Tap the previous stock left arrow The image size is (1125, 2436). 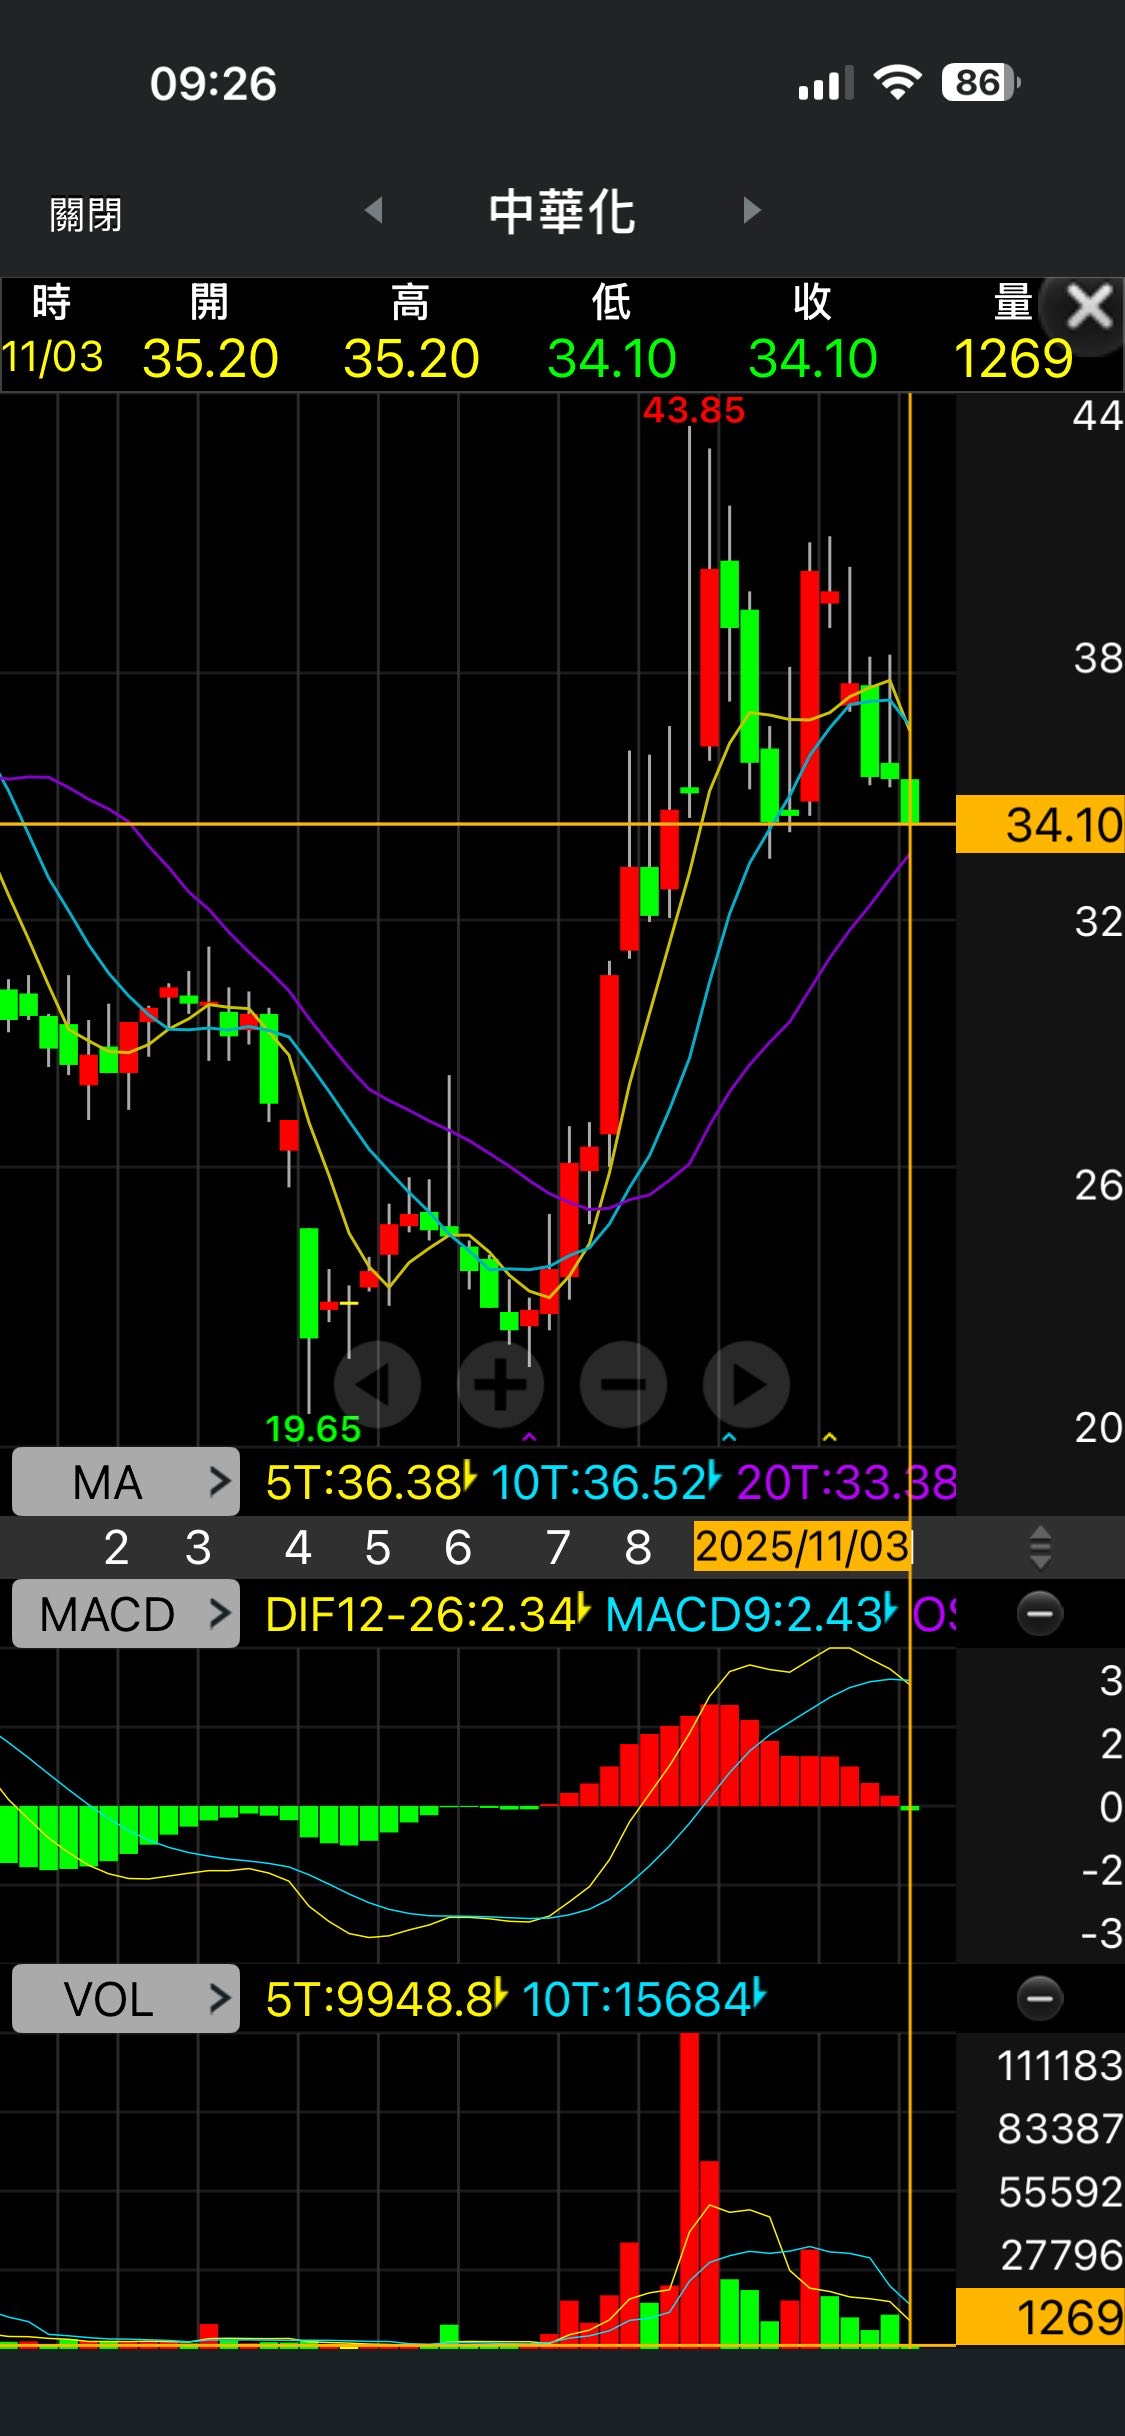pos(374,211)
